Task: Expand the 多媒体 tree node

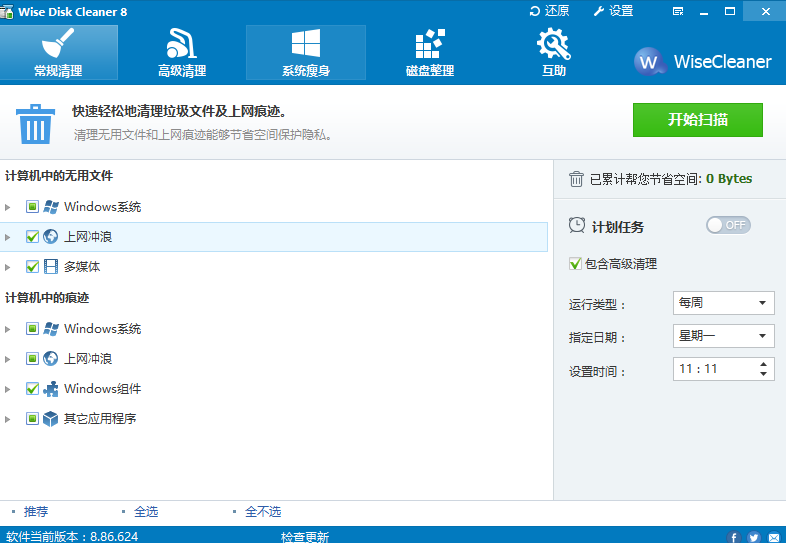Action: pos(8,267)
